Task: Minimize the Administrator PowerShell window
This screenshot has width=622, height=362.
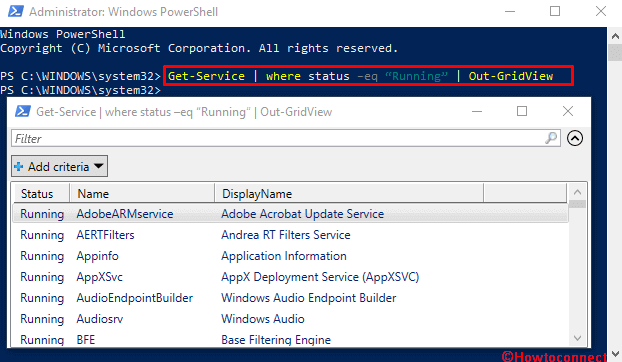Action: [x=510, y=11]
